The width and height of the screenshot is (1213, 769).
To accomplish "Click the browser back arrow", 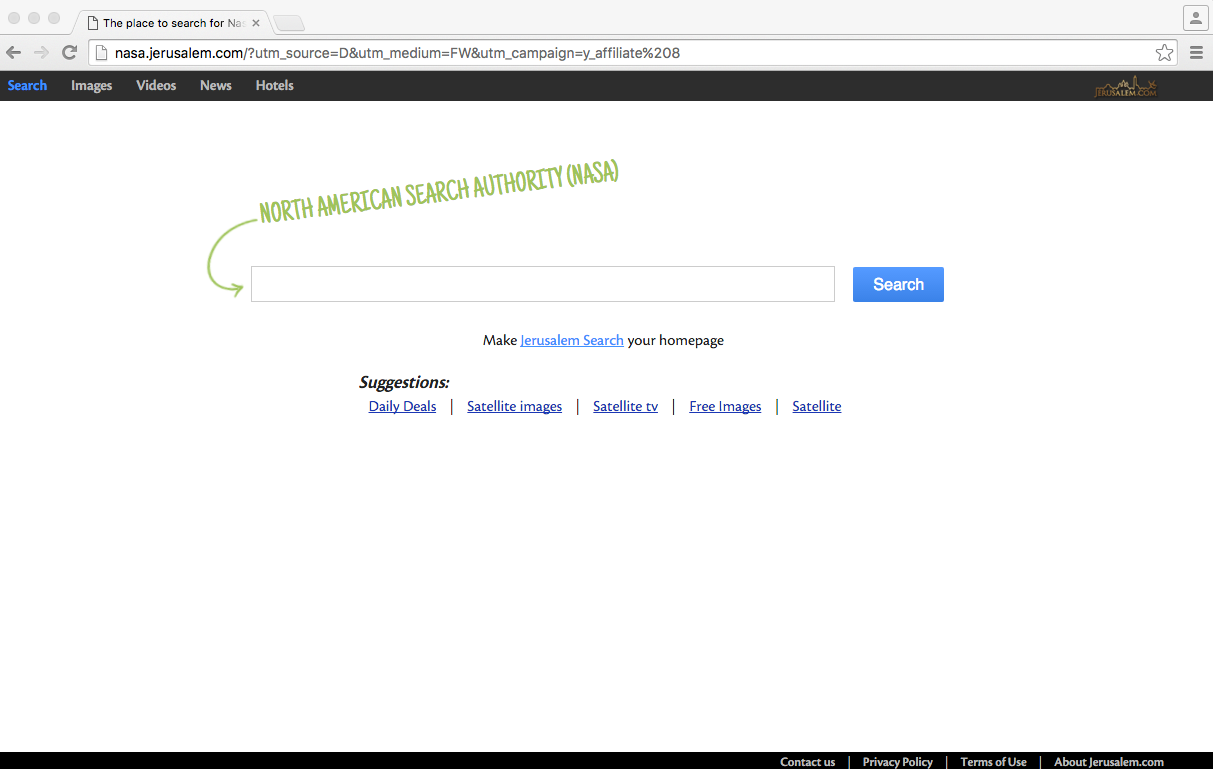I will (14, 53).
